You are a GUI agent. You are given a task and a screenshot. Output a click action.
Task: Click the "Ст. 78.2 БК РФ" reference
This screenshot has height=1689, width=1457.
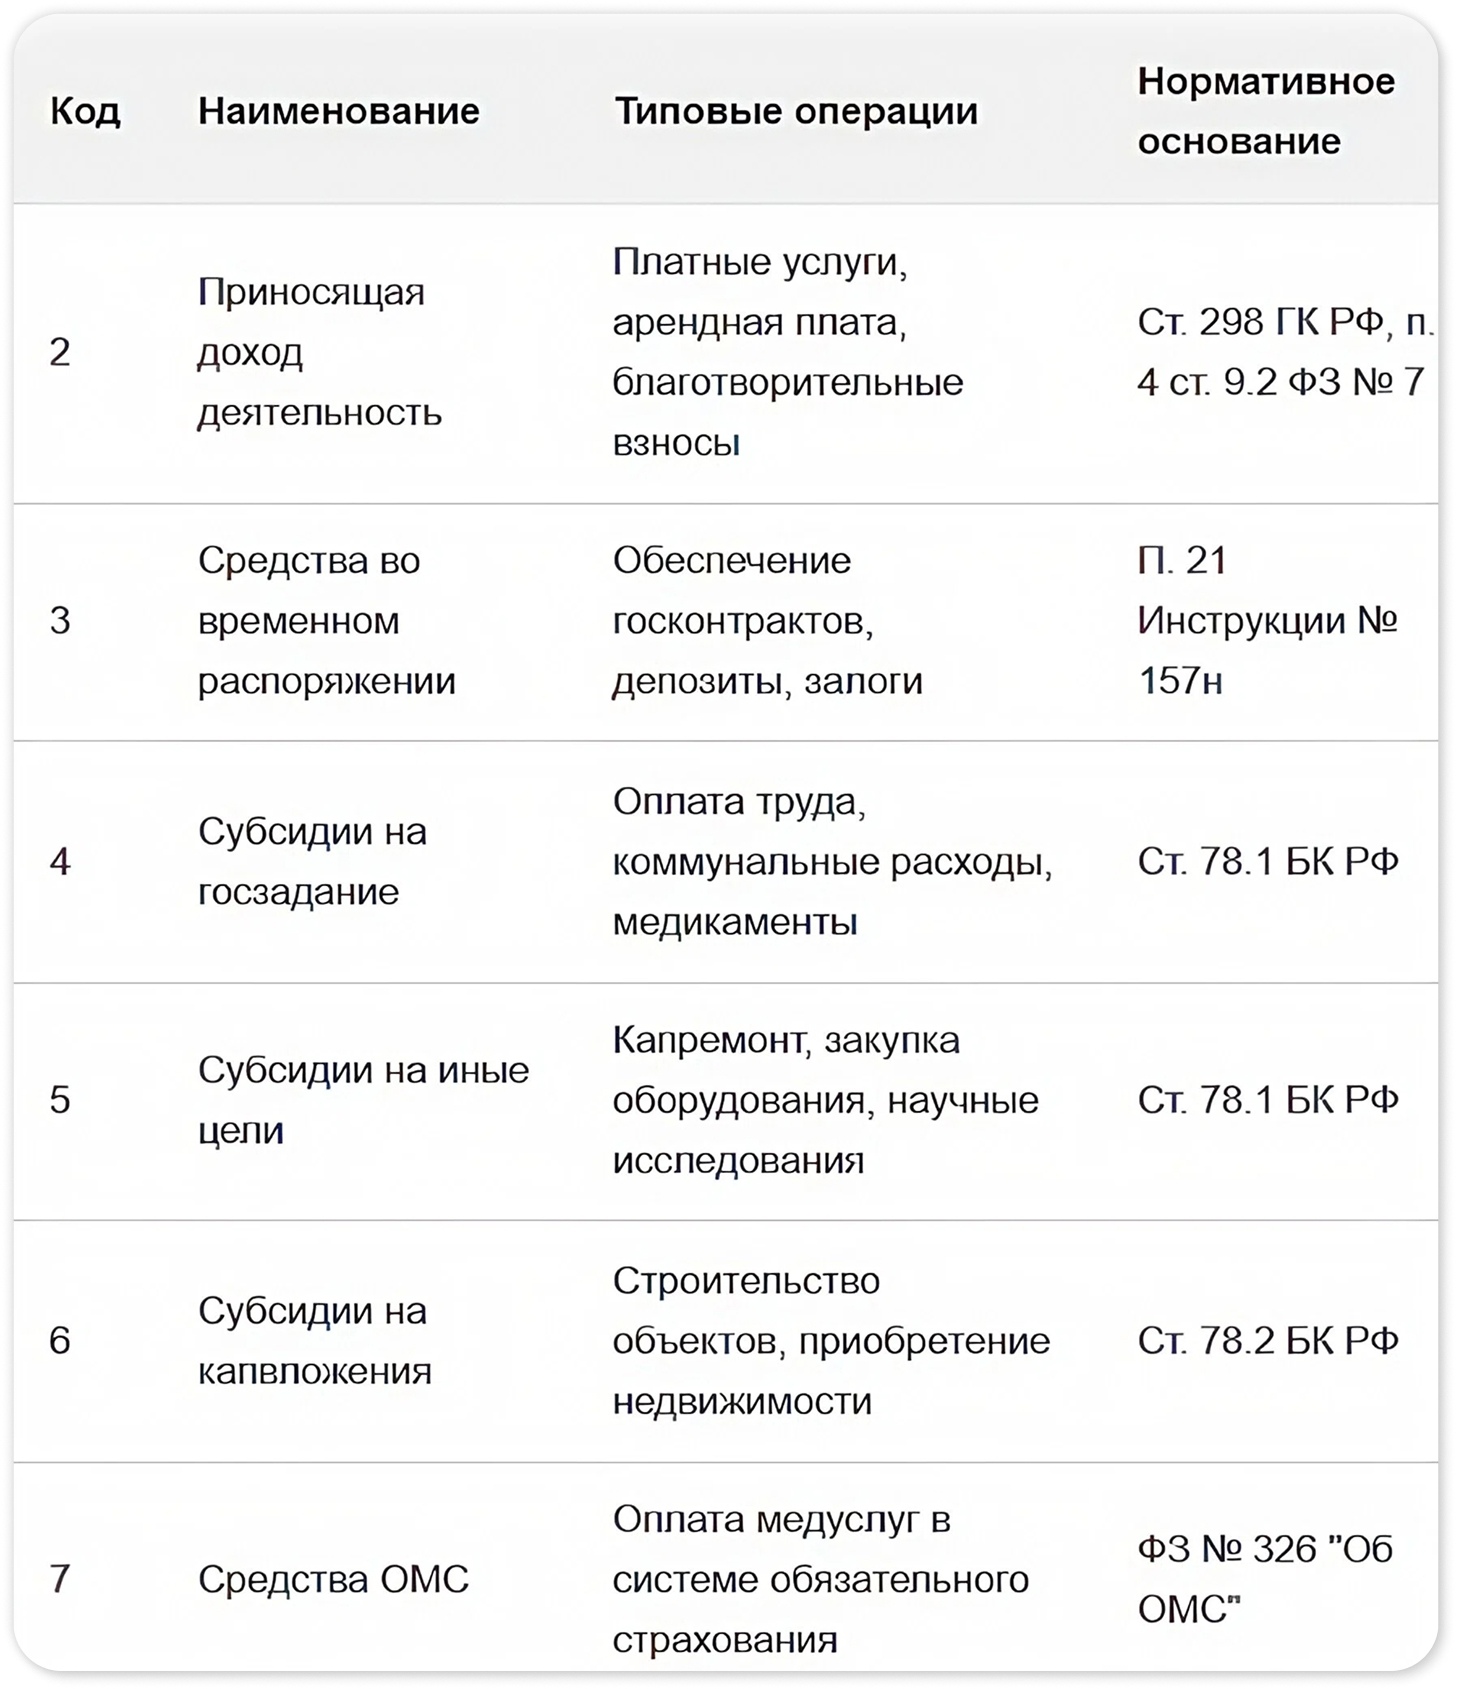click(1267, 1340)
